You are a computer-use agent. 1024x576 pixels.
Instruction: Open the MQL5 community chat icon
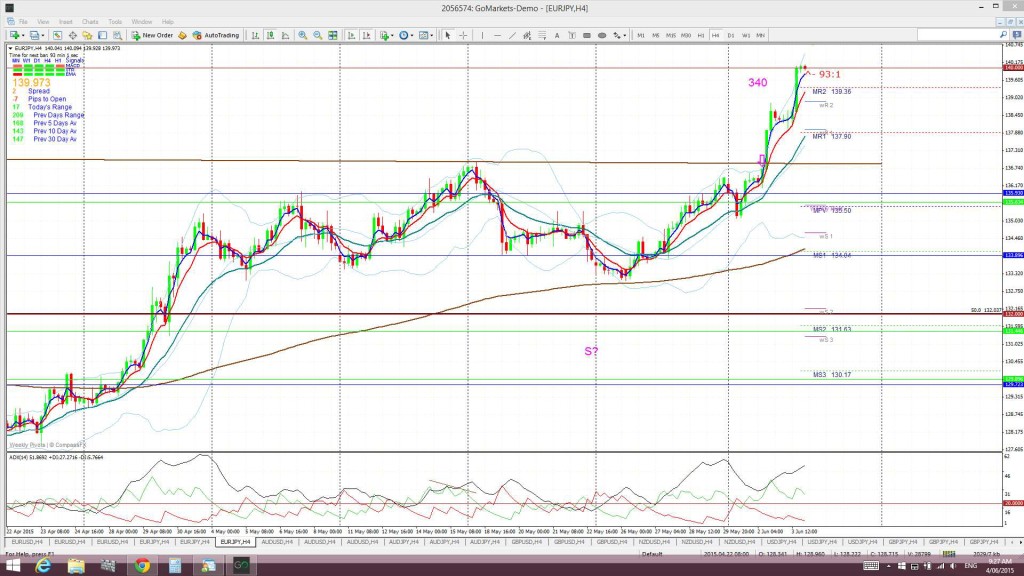pyautogui.click(x=1017, y=35)
